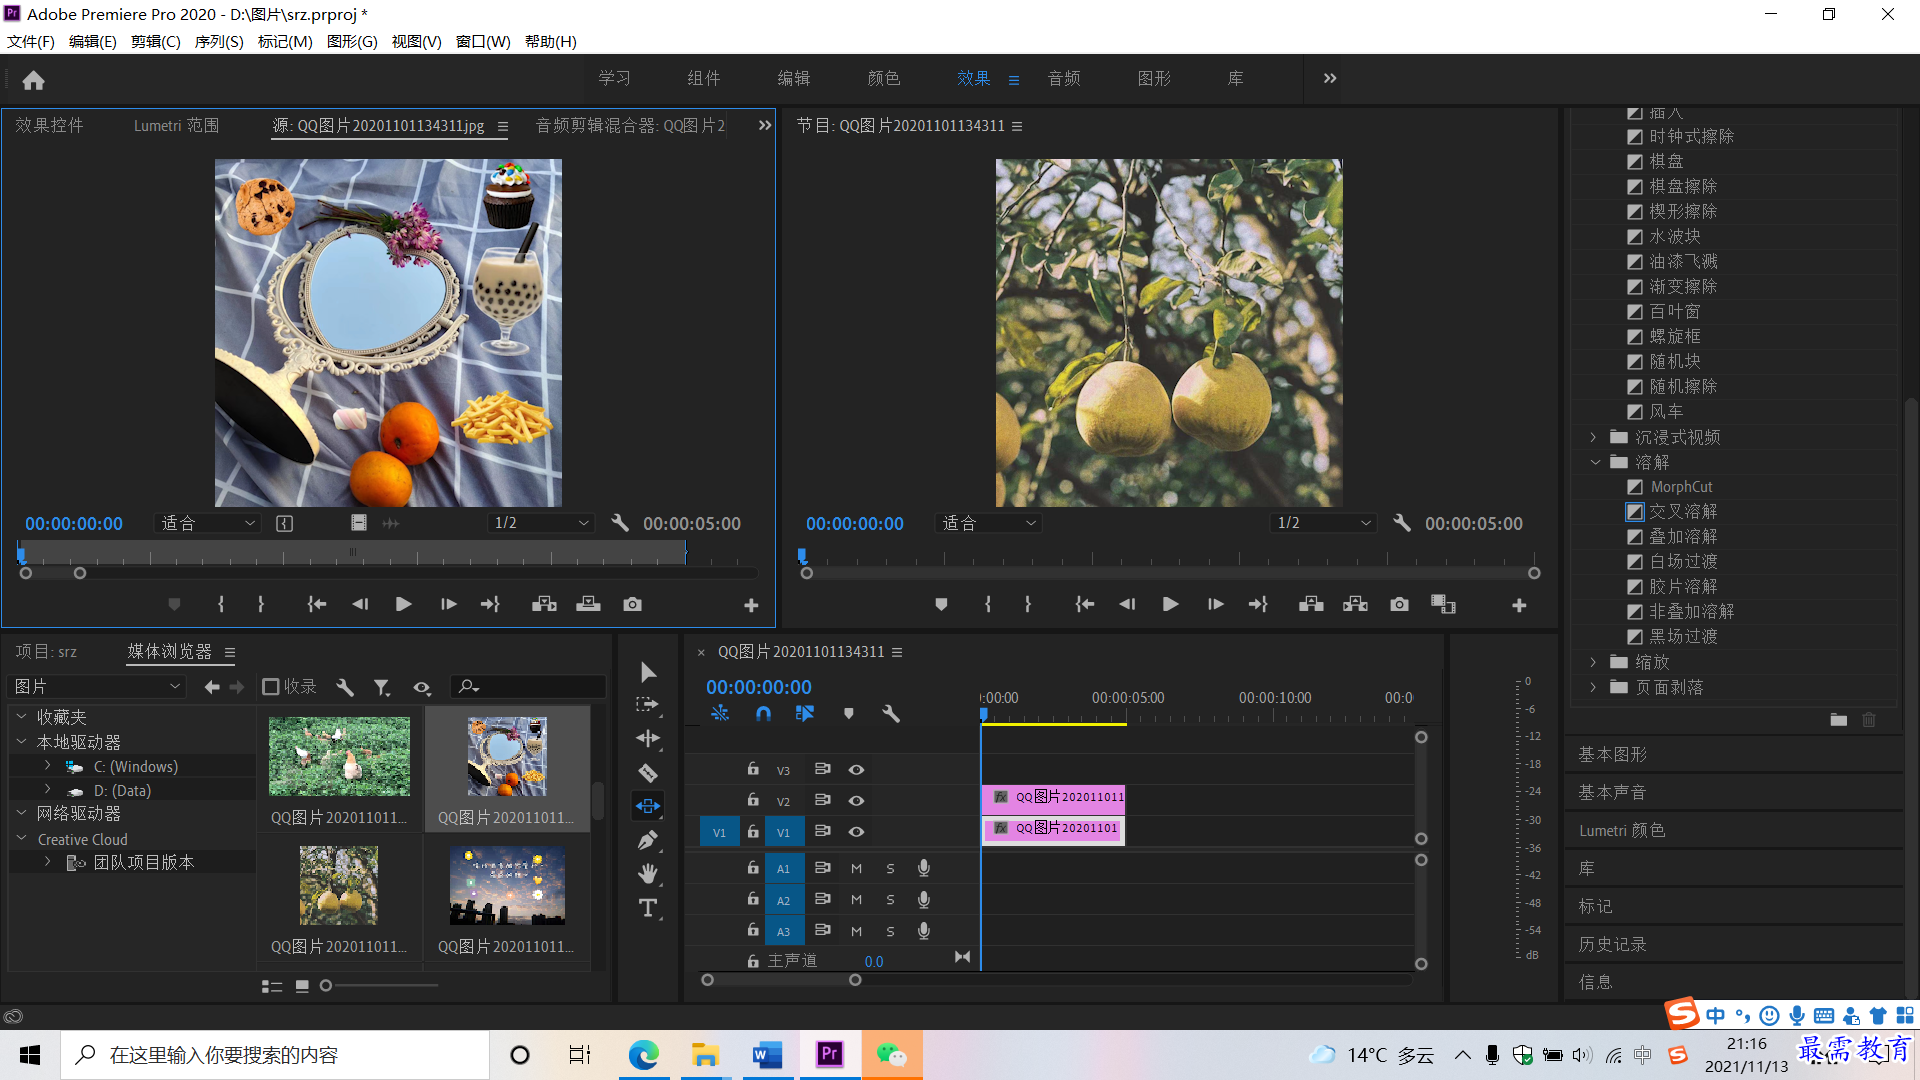Image resolution: width=1920 pixels, height=1080 pixels.
Task: Open Comparison View in Program monitor
Action: 1443,605
